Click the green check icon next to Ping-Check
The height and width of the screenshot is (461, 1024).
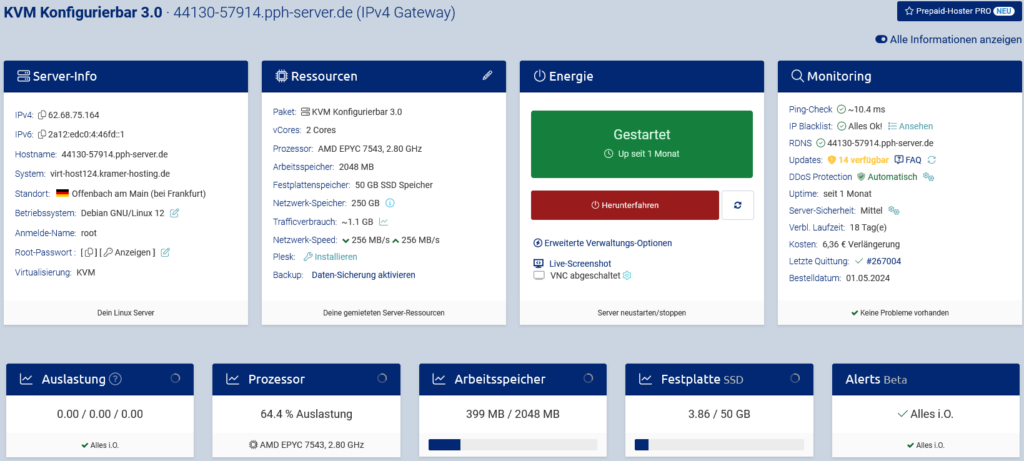[x=841, y=109]
